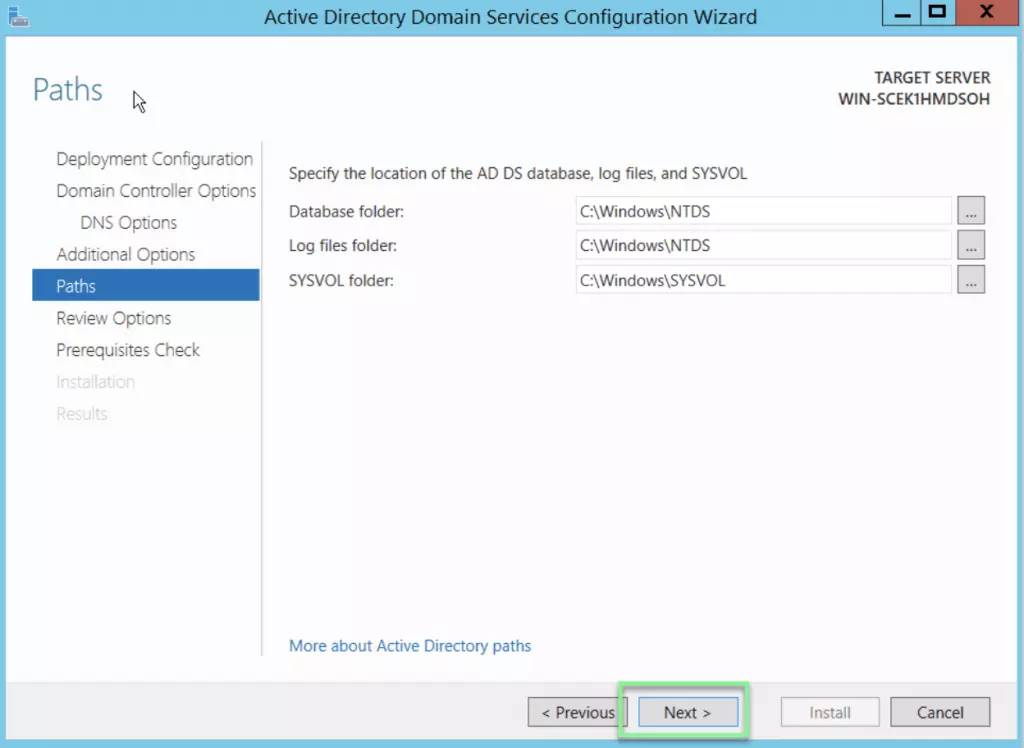The height and width of the screenshot is (748, 1024).
Task: Click into the Database folder path field
Action: coord(763,211)
